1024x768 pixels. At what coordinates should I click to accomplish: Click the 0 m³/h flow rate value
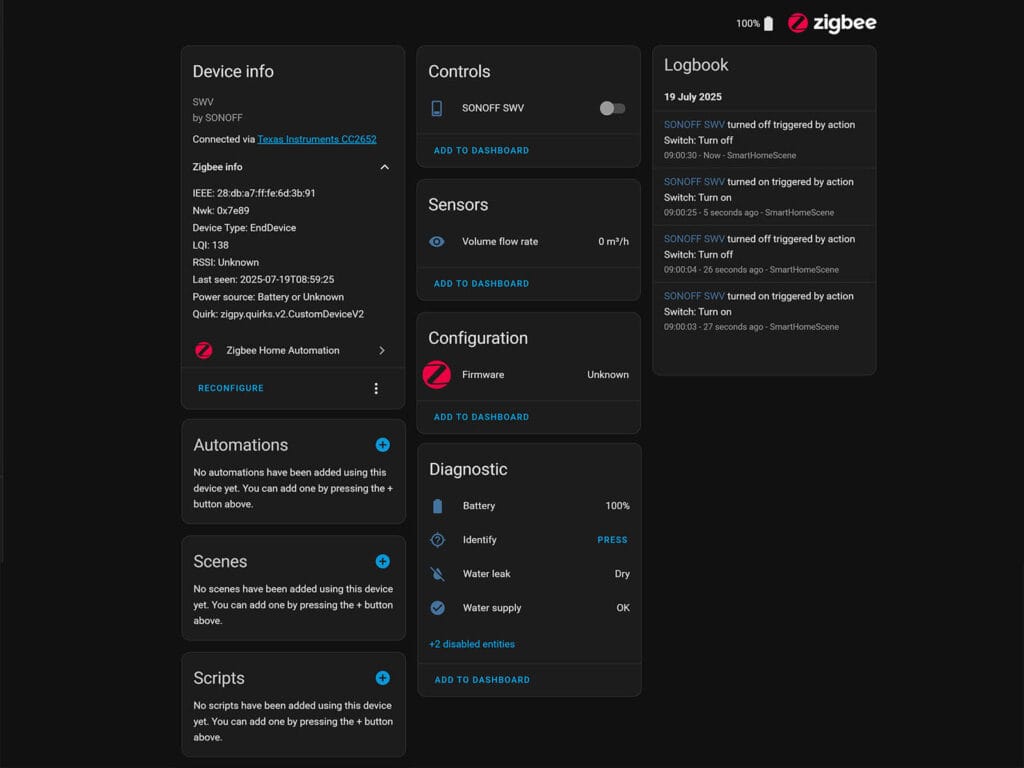click(x=613, y=242)
